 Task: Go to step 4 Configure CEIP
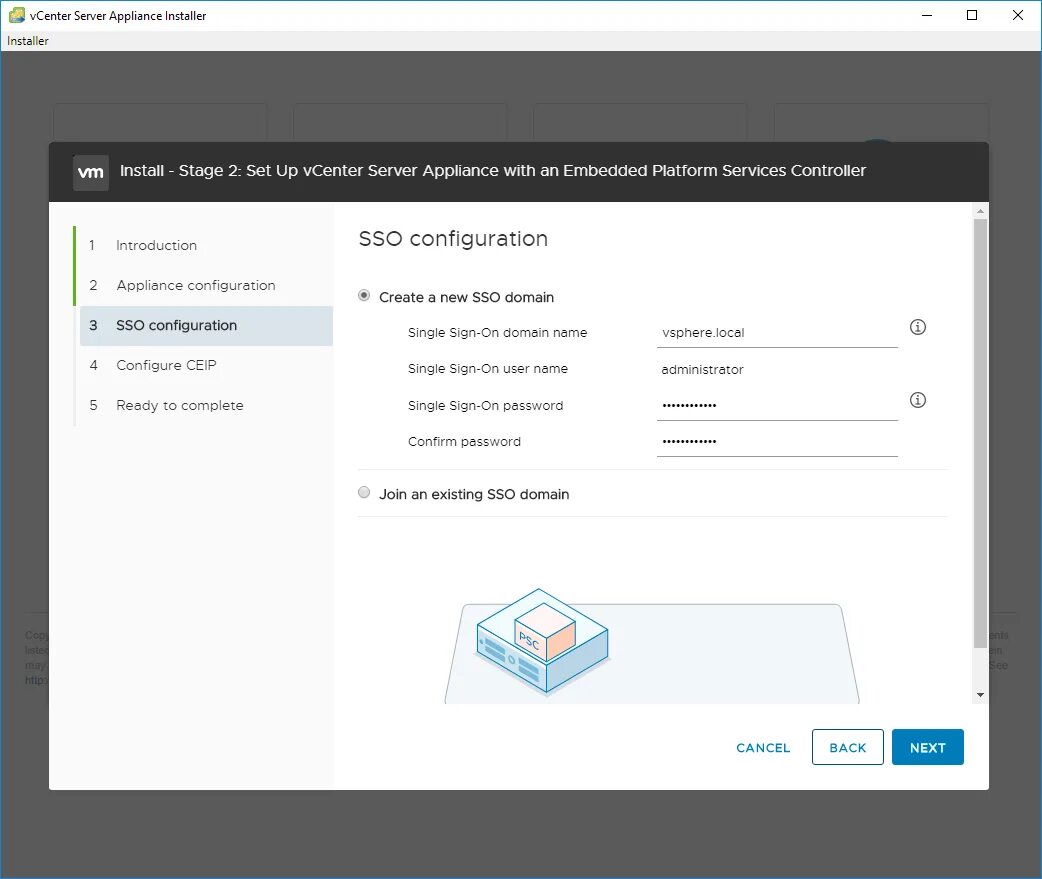[x=166, y=365]
